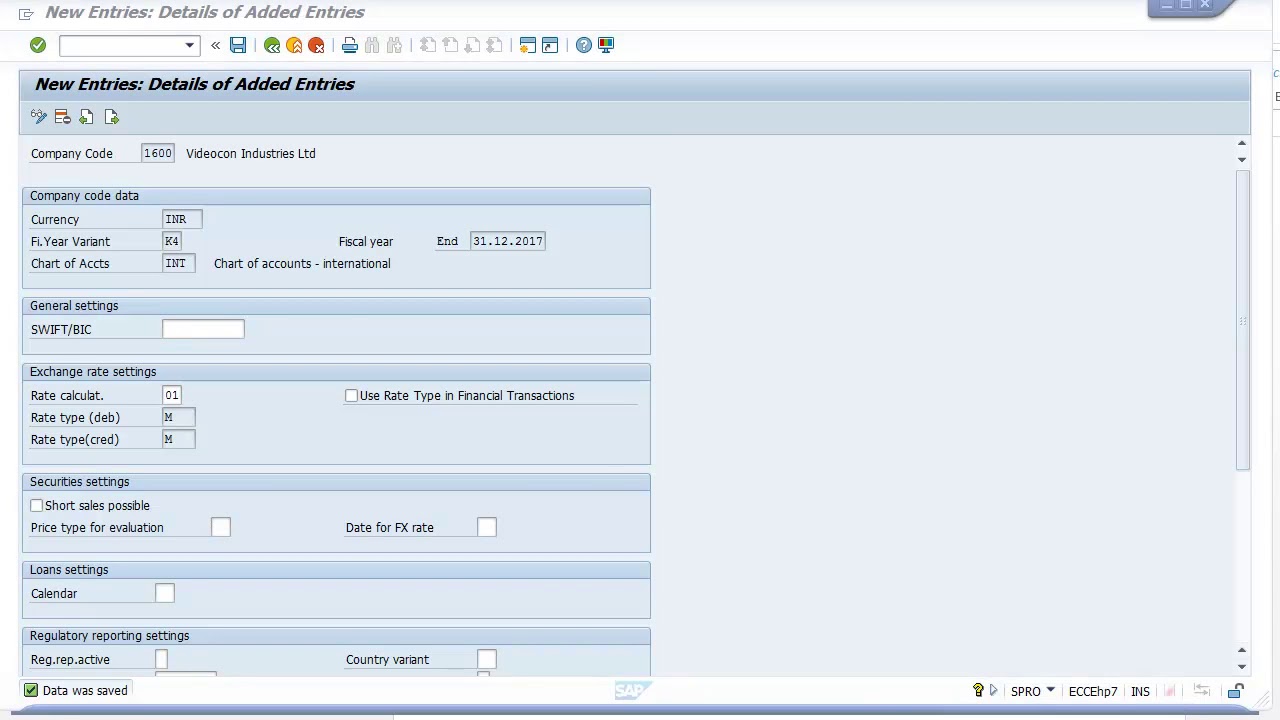Click the red Cancel icon
The image size is (1280, 720).
316,45
